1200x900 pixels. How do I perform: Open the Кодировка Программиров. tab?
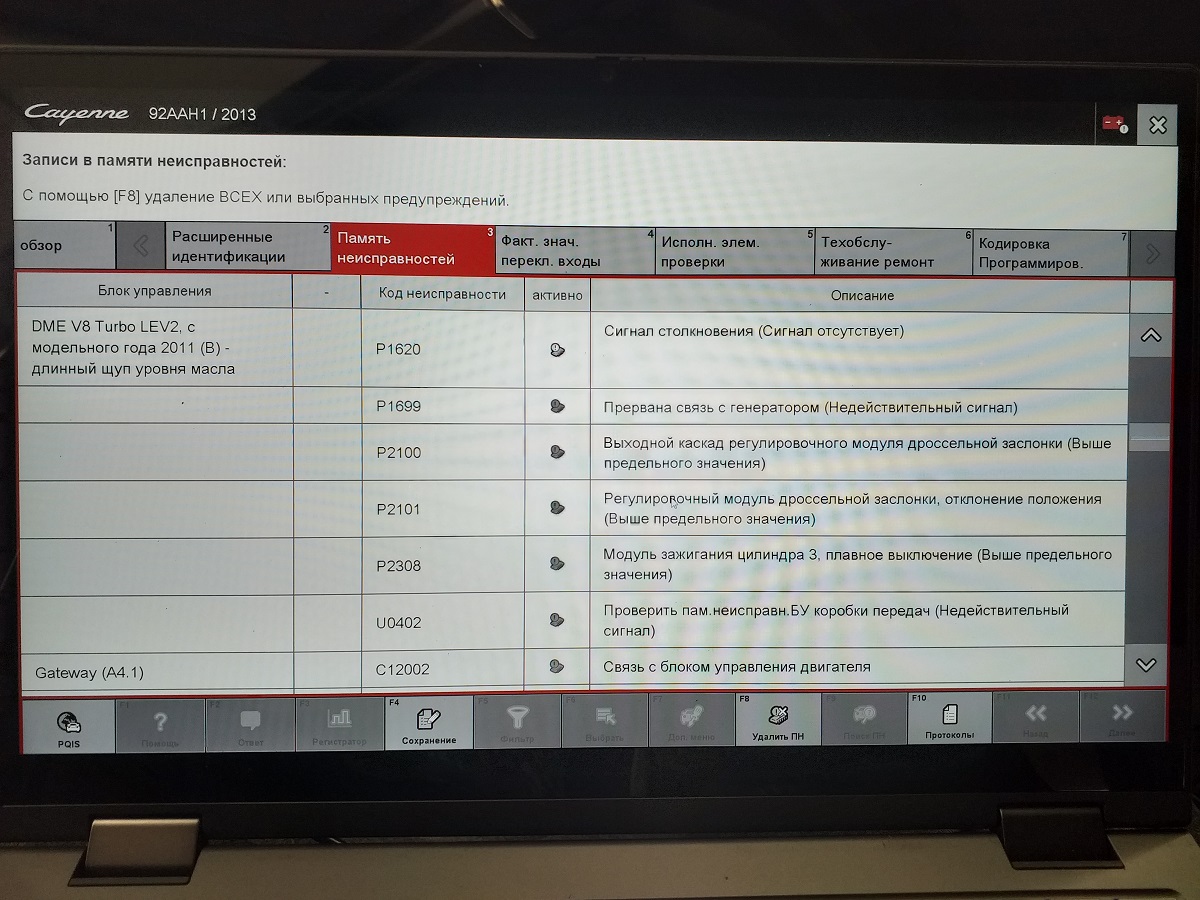(x=1049, y=253)
